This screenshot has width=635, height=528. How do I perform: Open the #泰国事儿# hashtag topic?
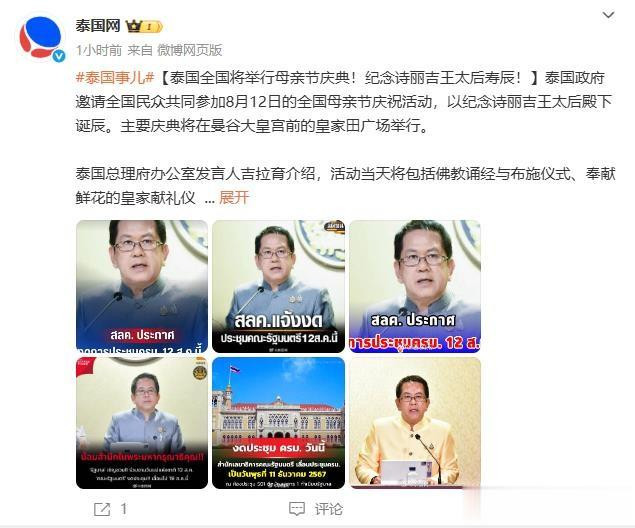(115, 78)
